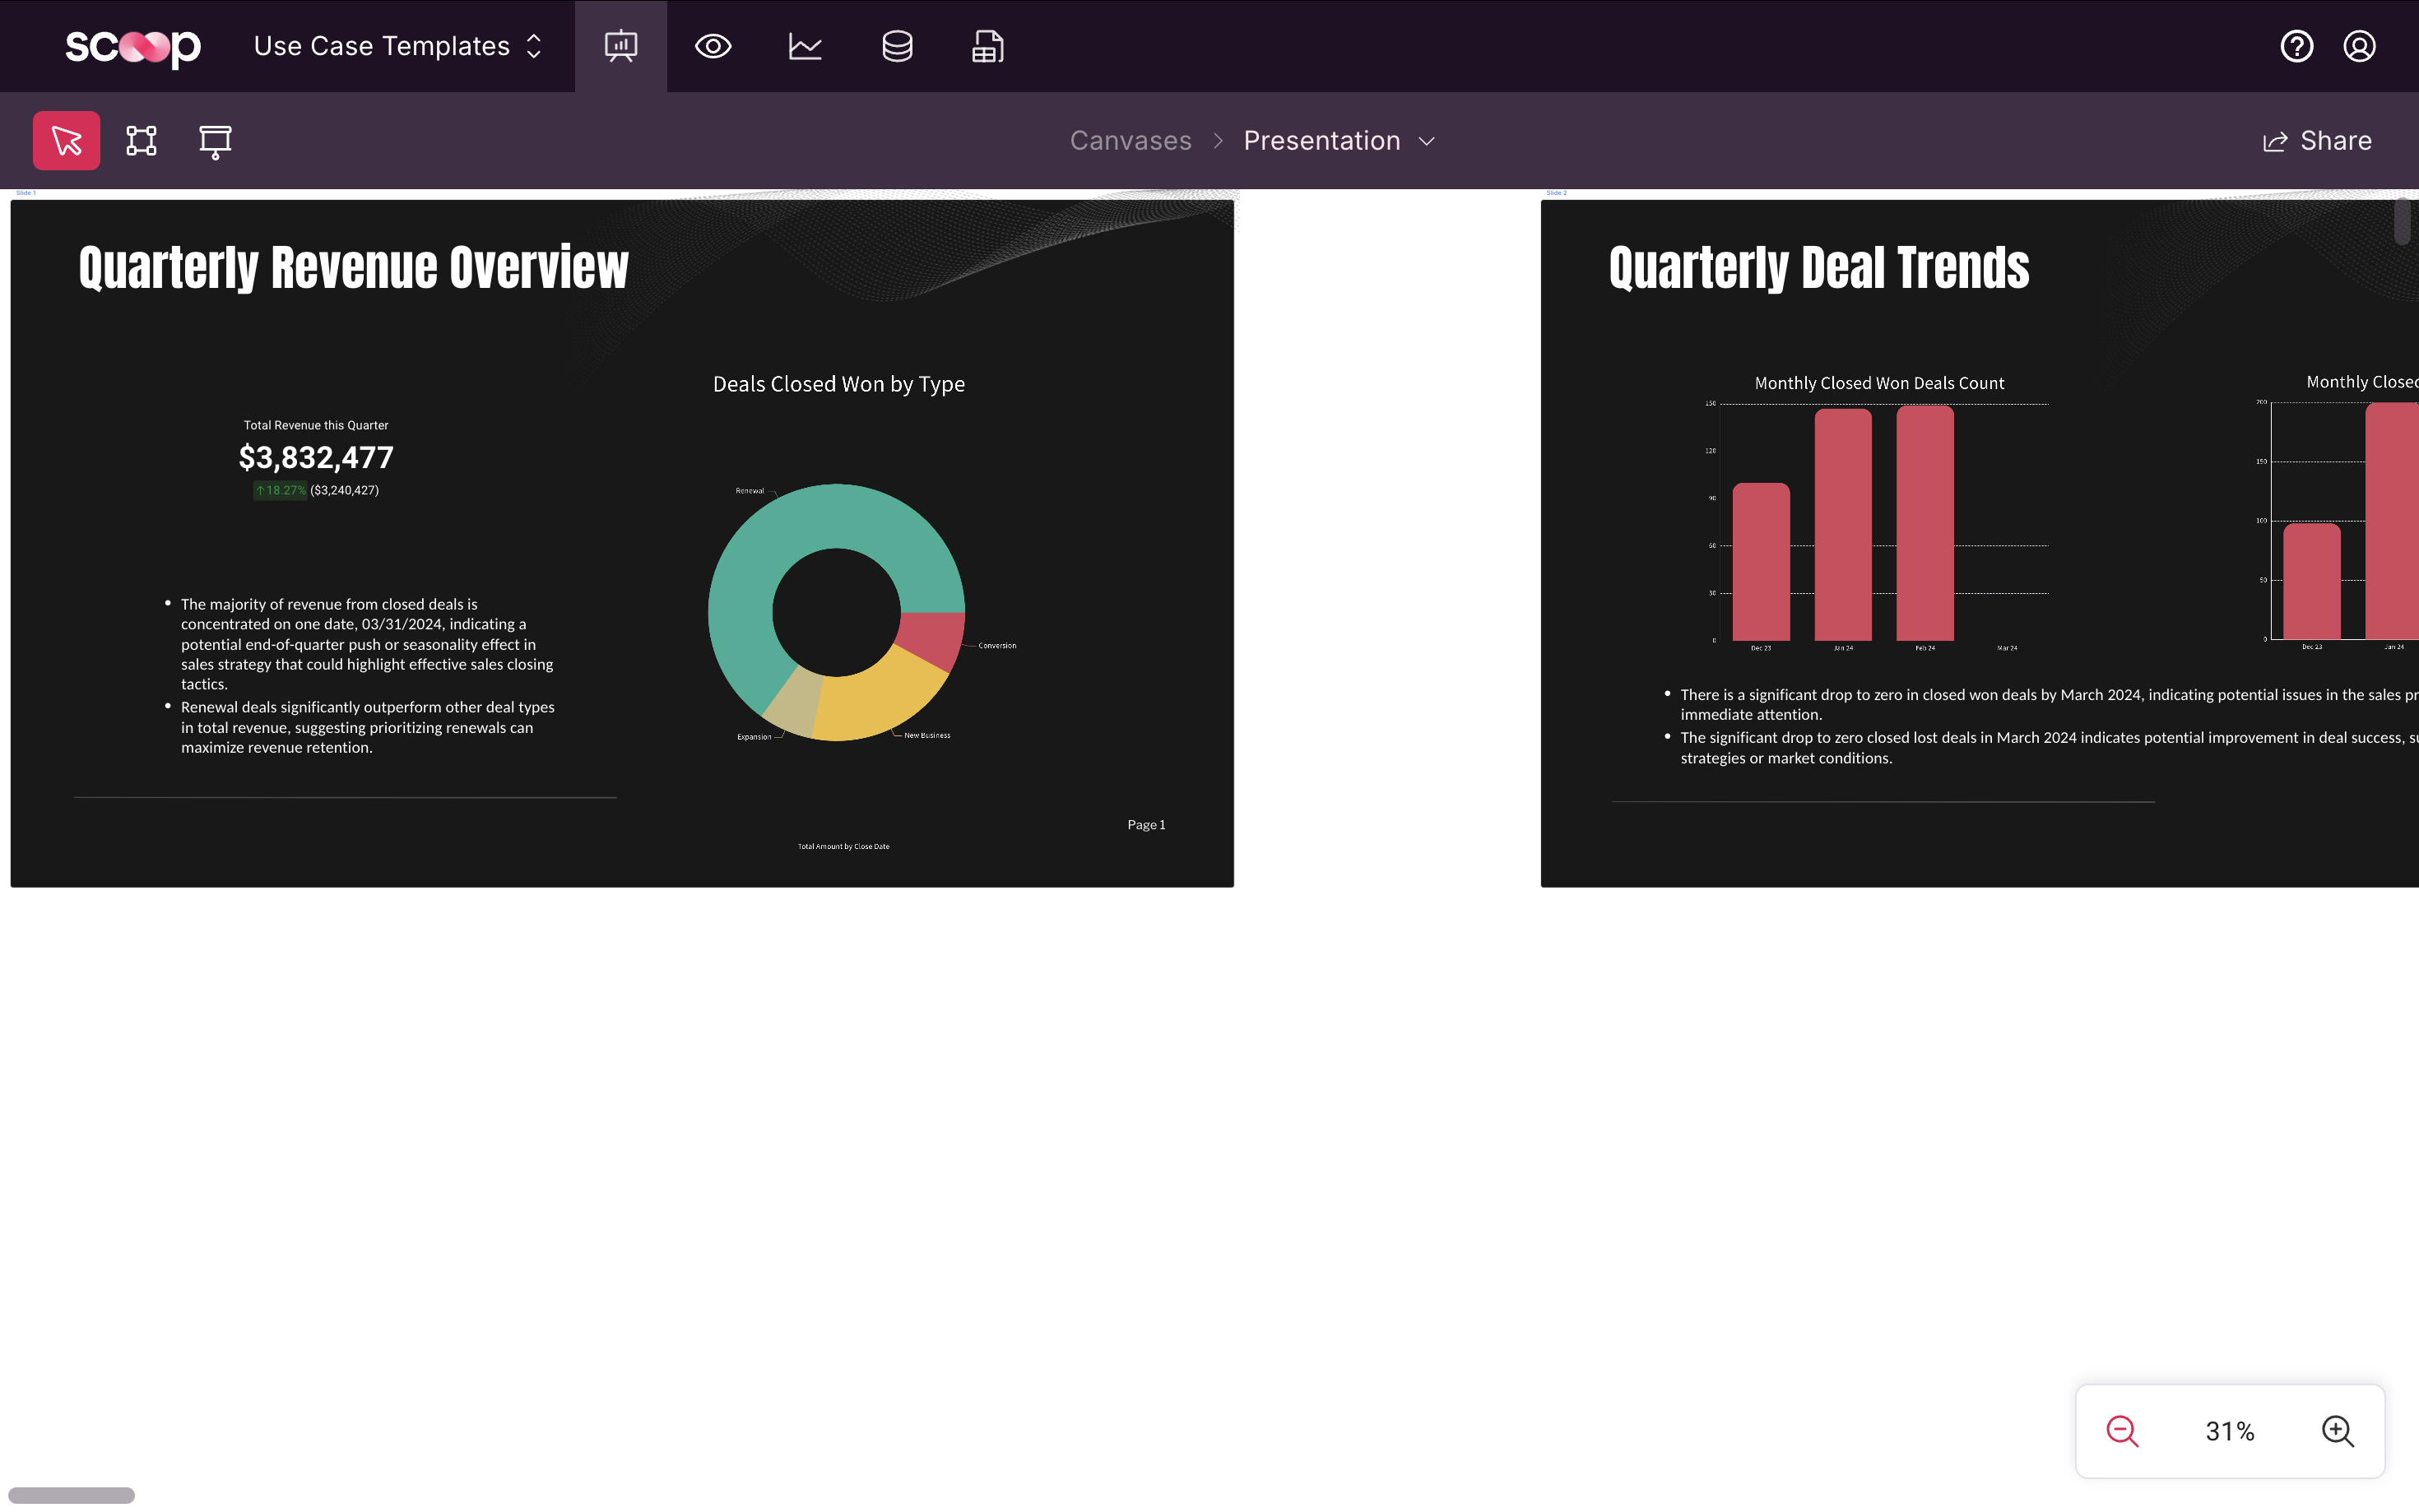Viewport: 2419px width, 1512px height.
Task: Open the eye preview view icon
Action: (x=713, y=46)
